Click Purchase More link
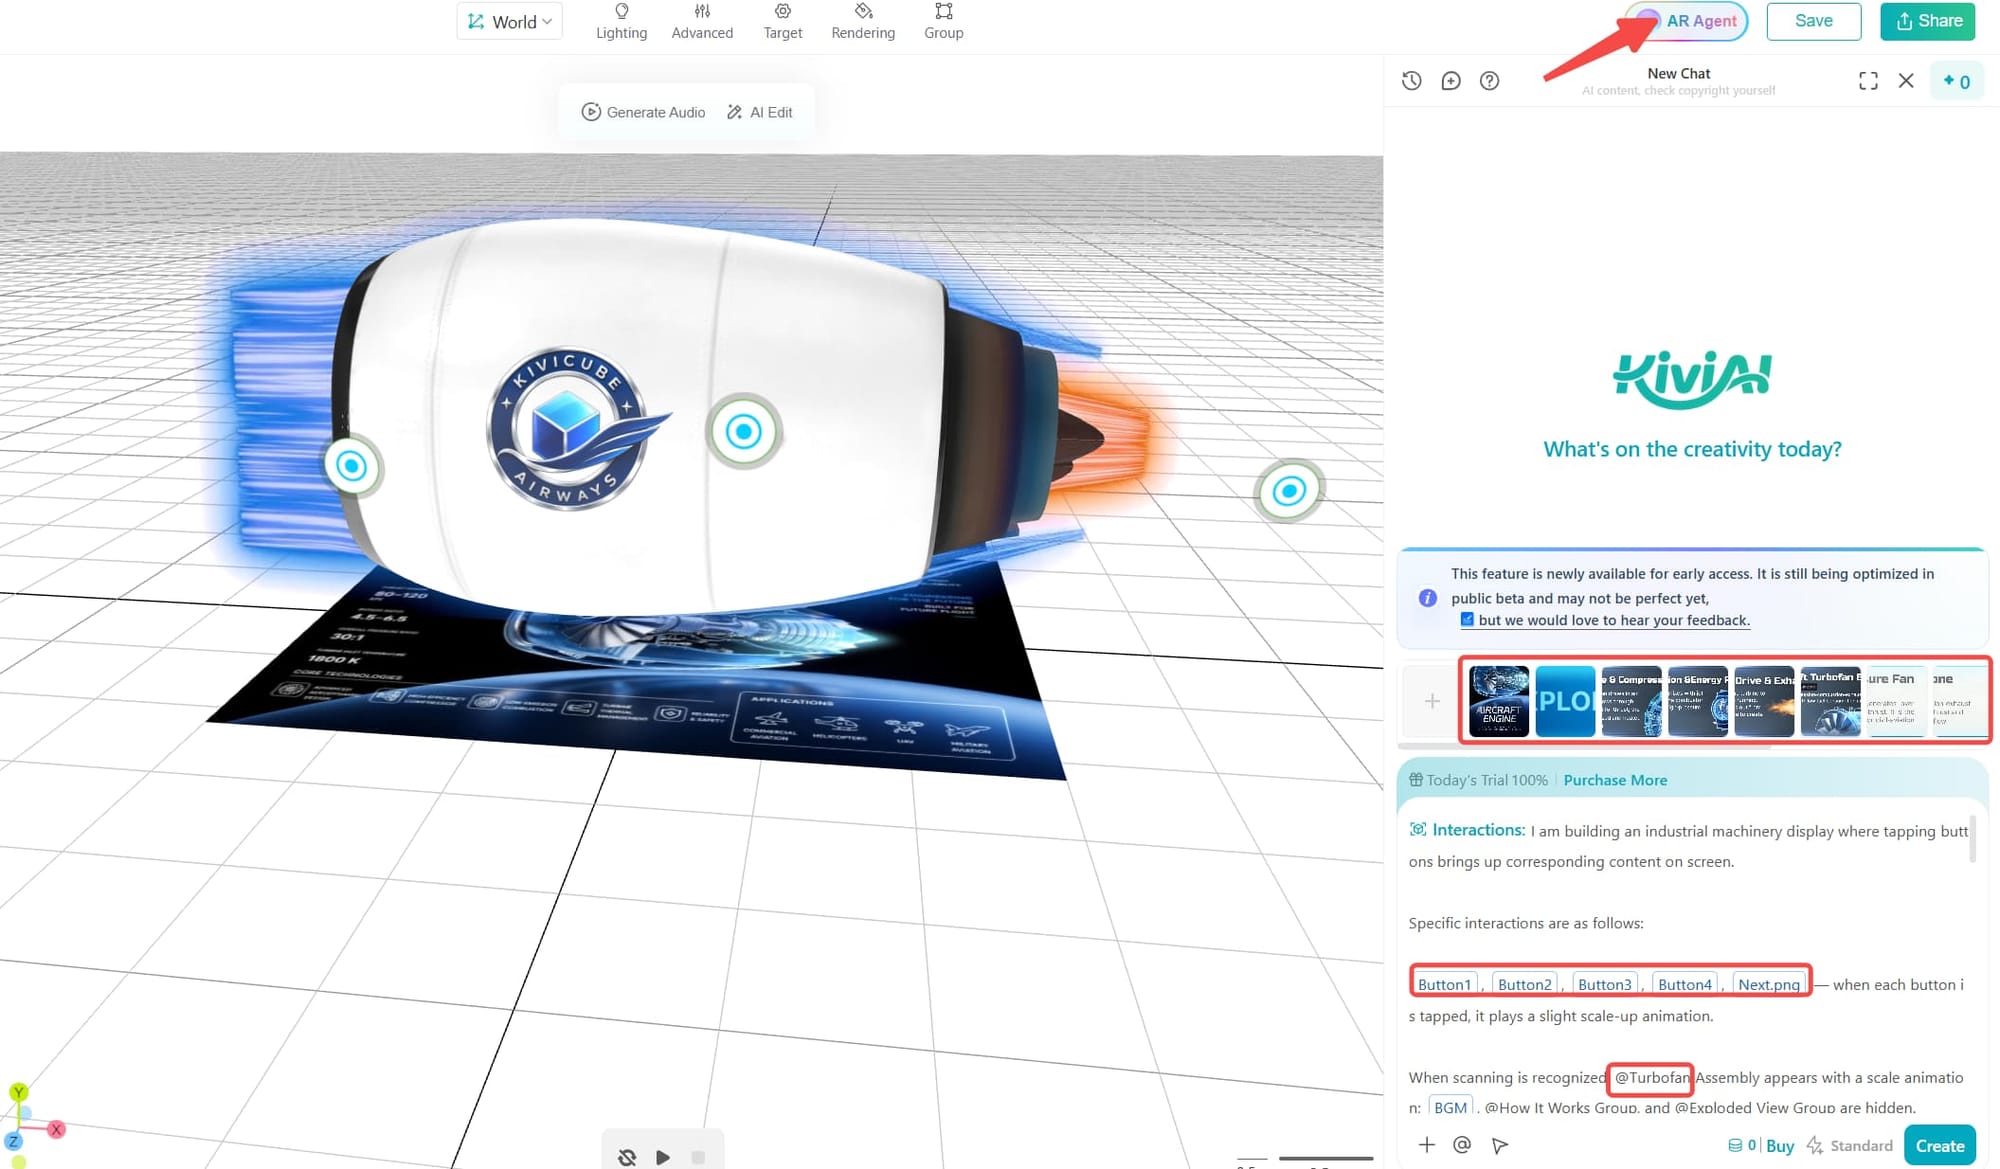This screenshot has height=1169, width=2000. (x=1615, y=780)
